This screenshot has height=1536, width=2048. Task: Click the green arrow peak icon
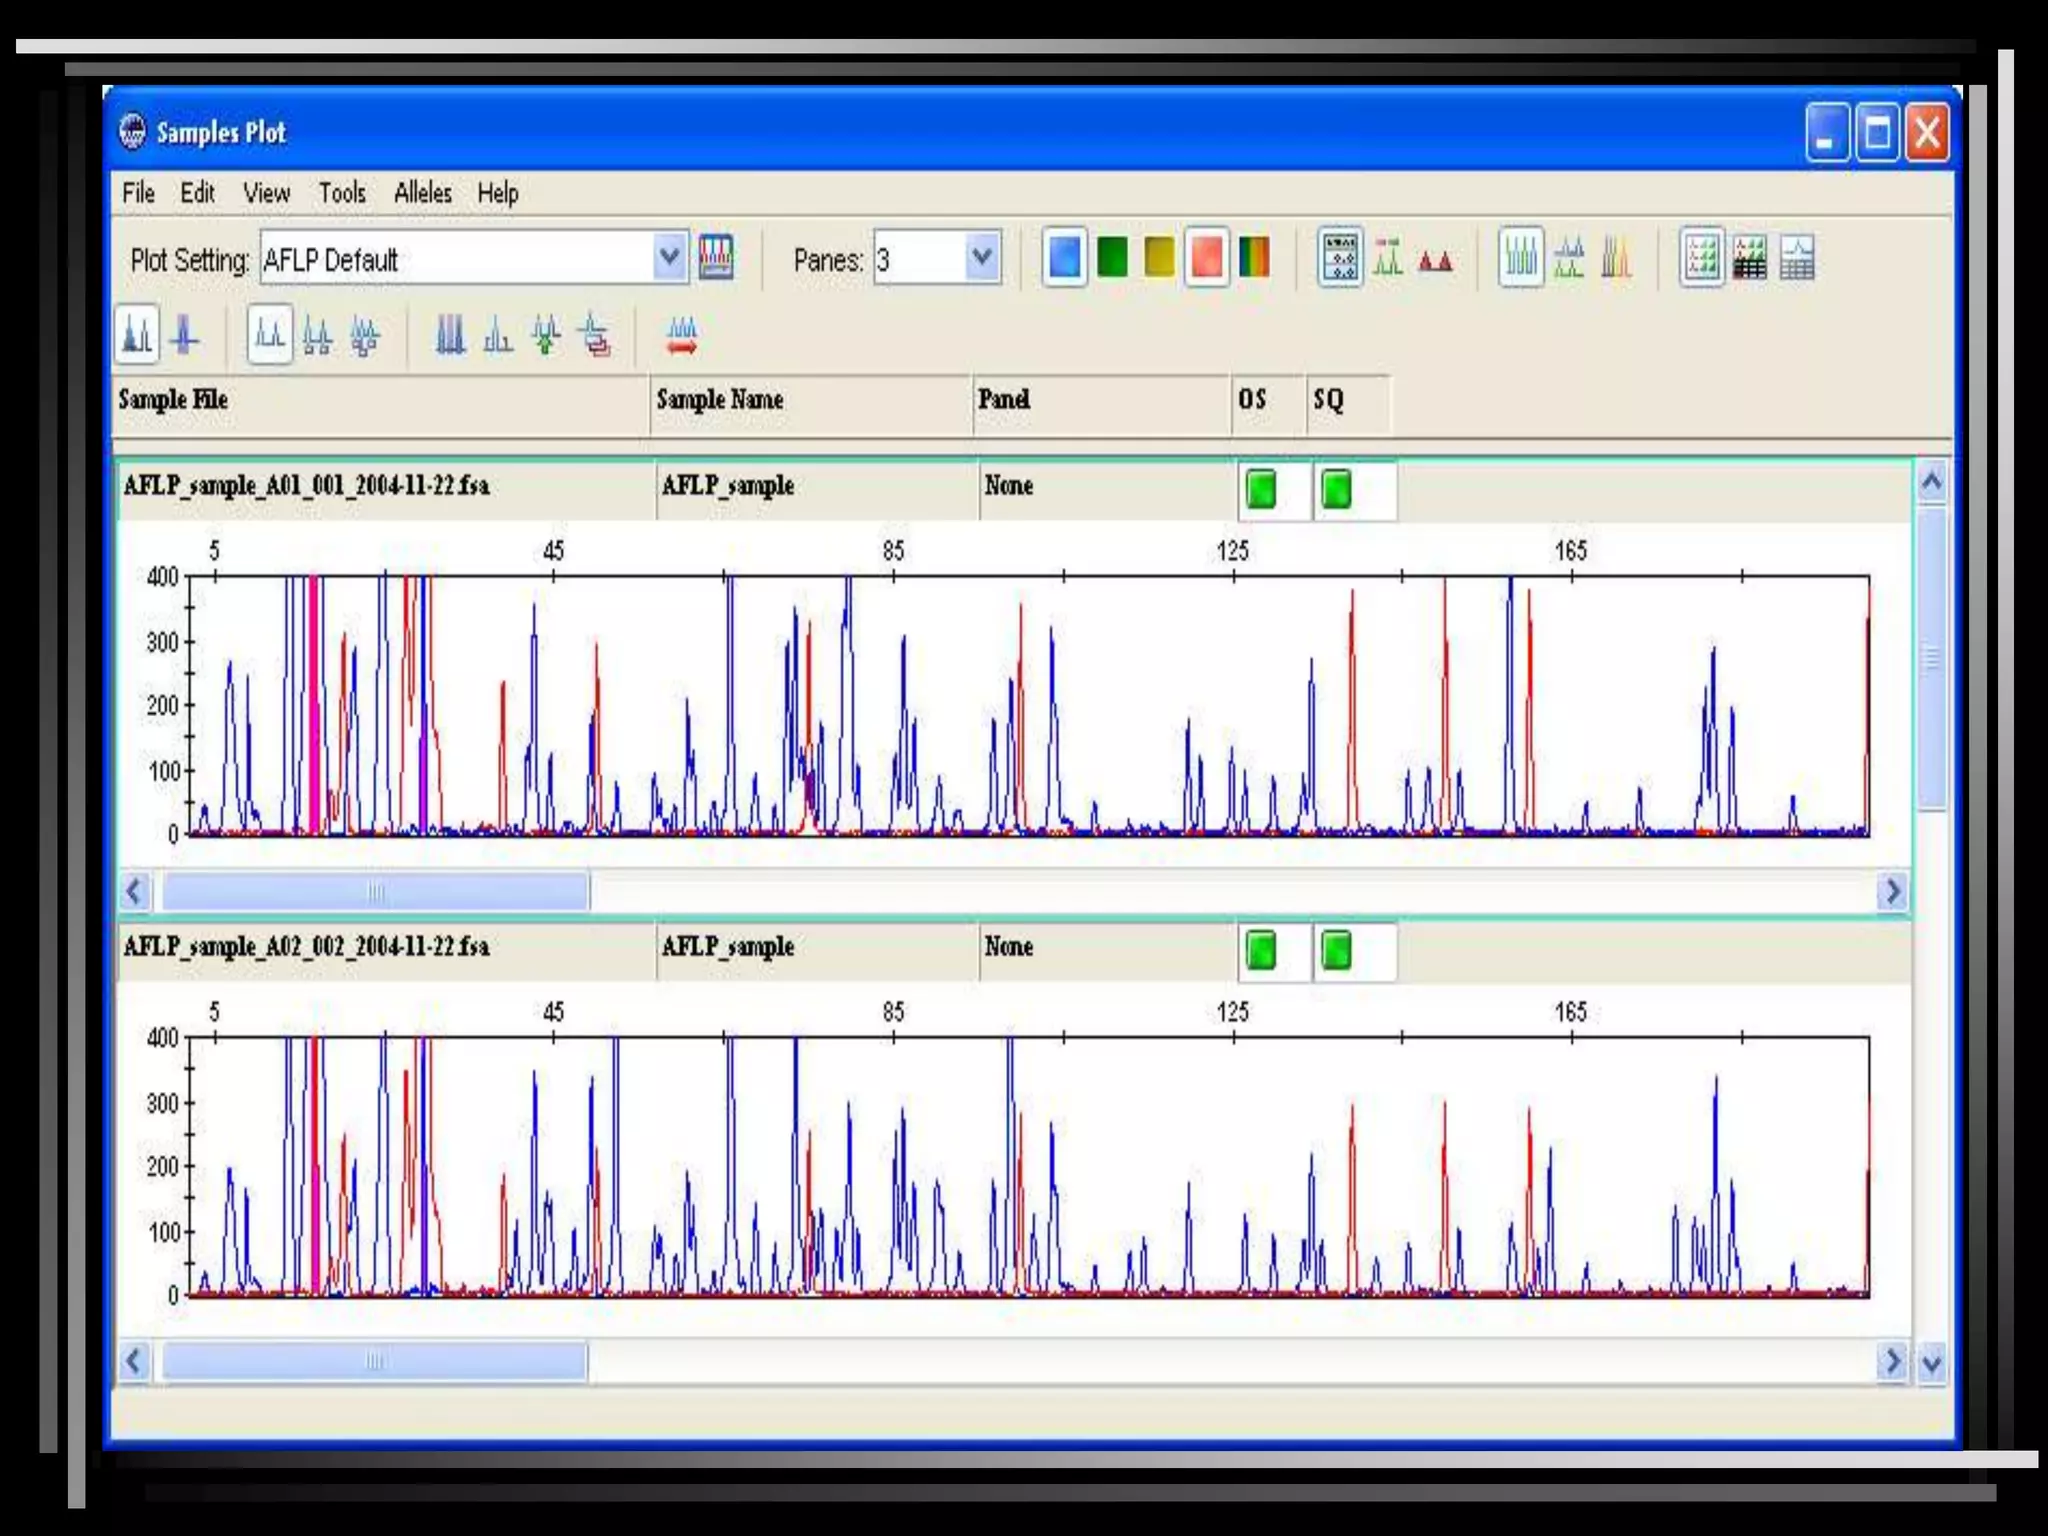point(546,336)
